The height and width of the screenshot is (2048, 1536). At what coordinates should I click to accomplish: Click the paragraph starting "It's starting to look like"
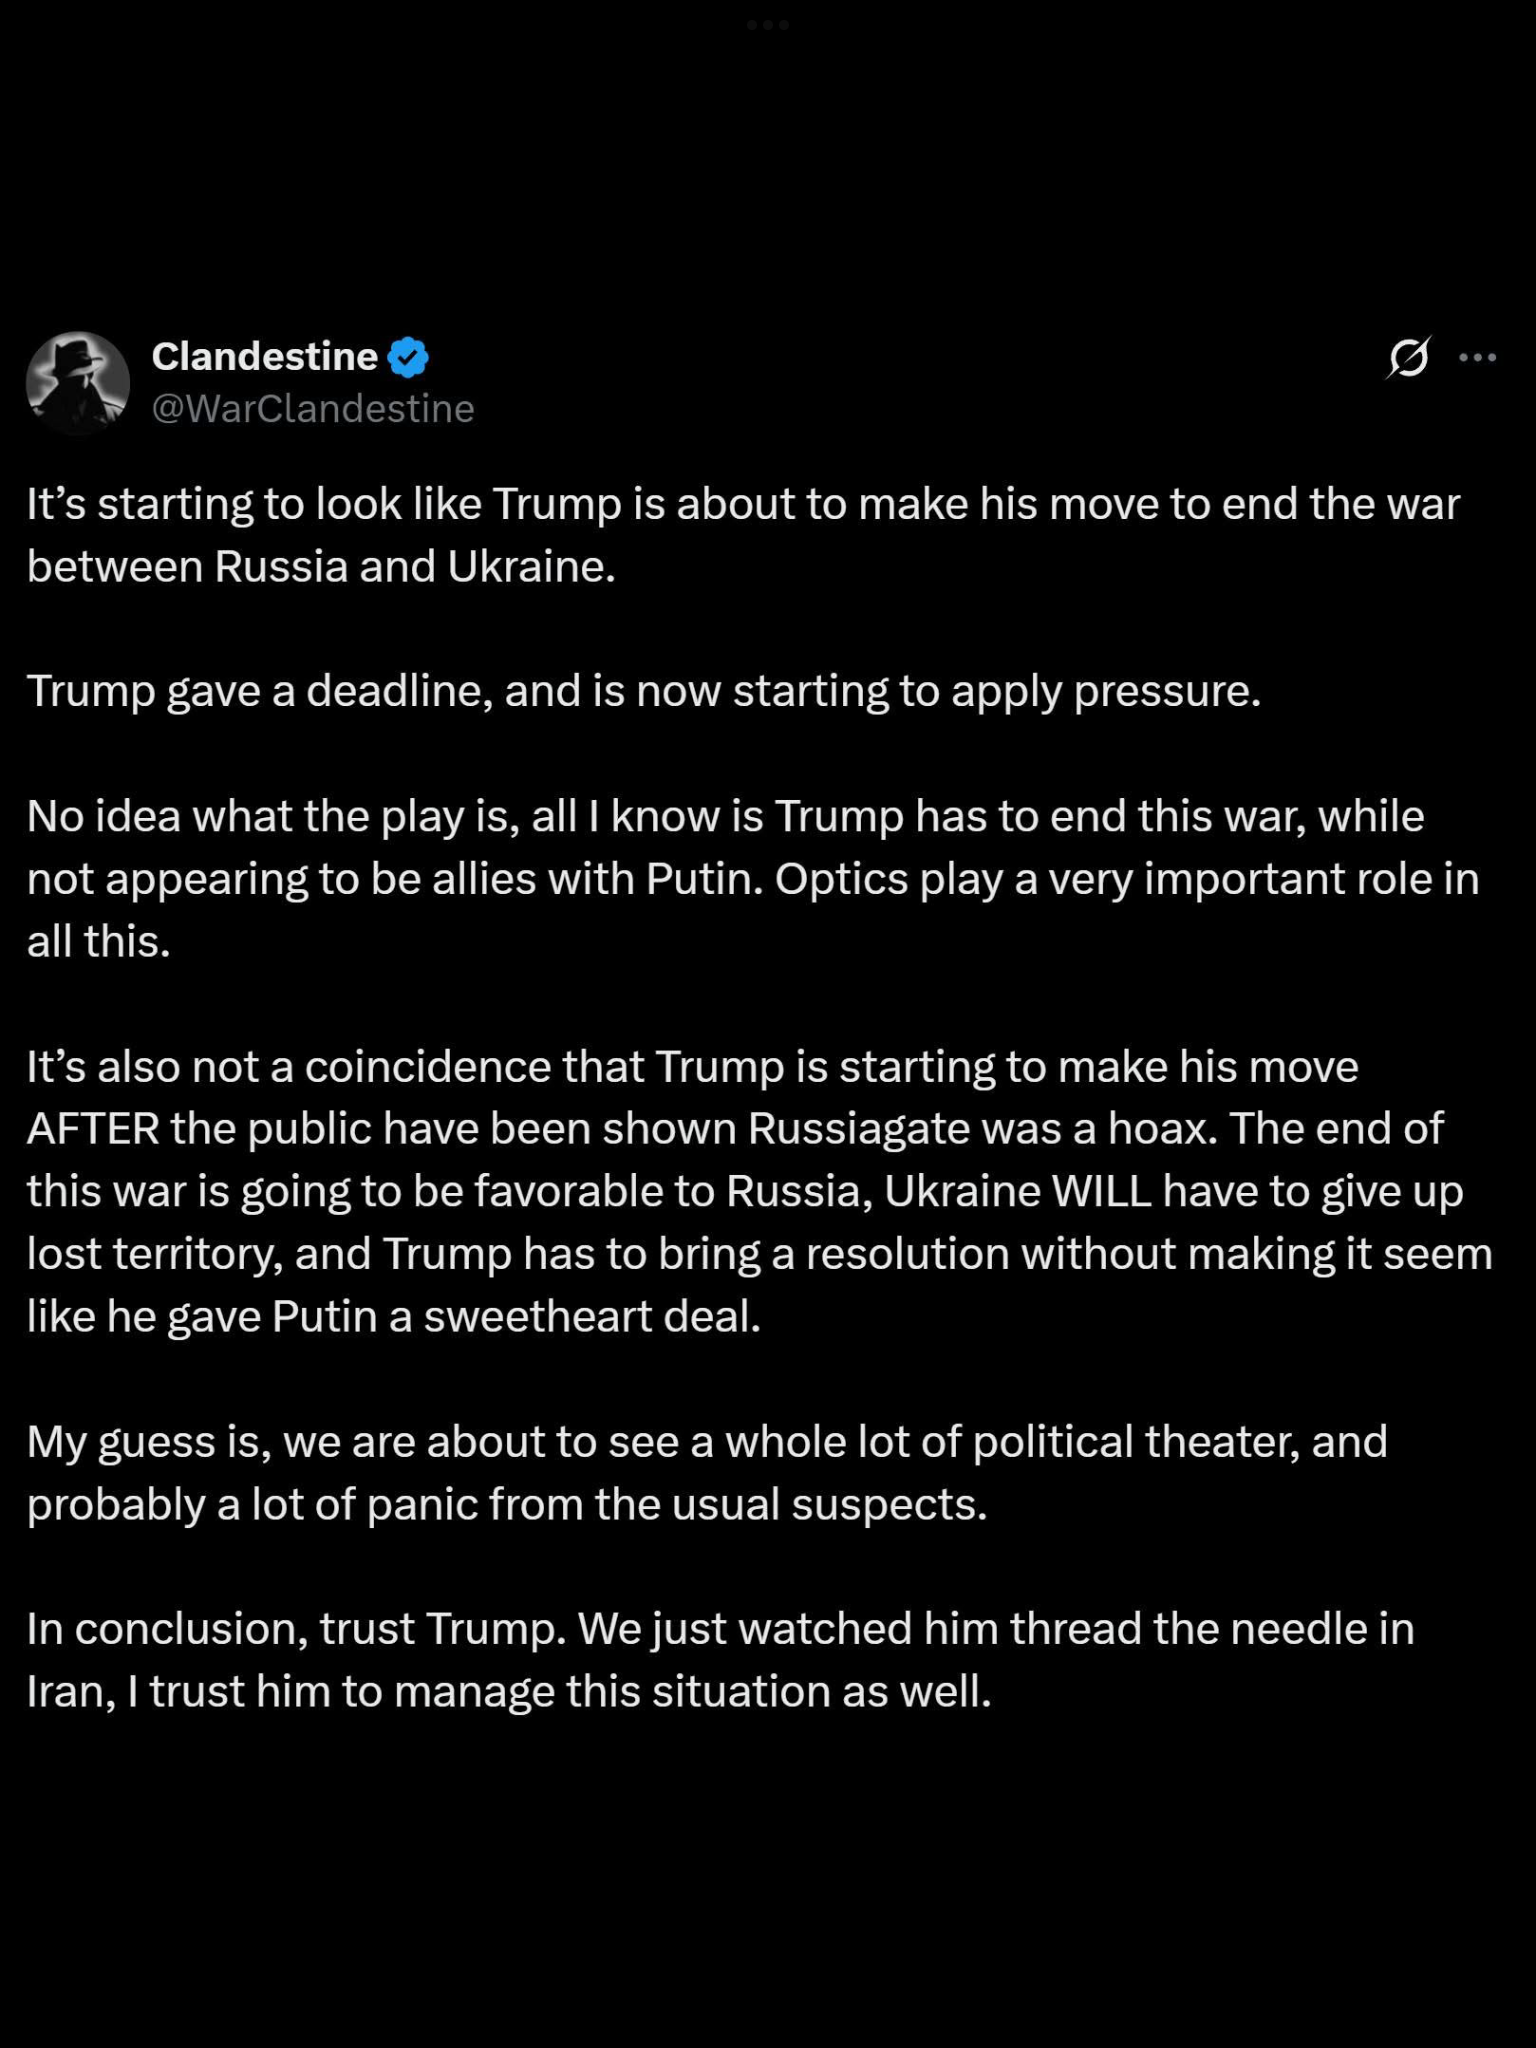coord(743,504)
